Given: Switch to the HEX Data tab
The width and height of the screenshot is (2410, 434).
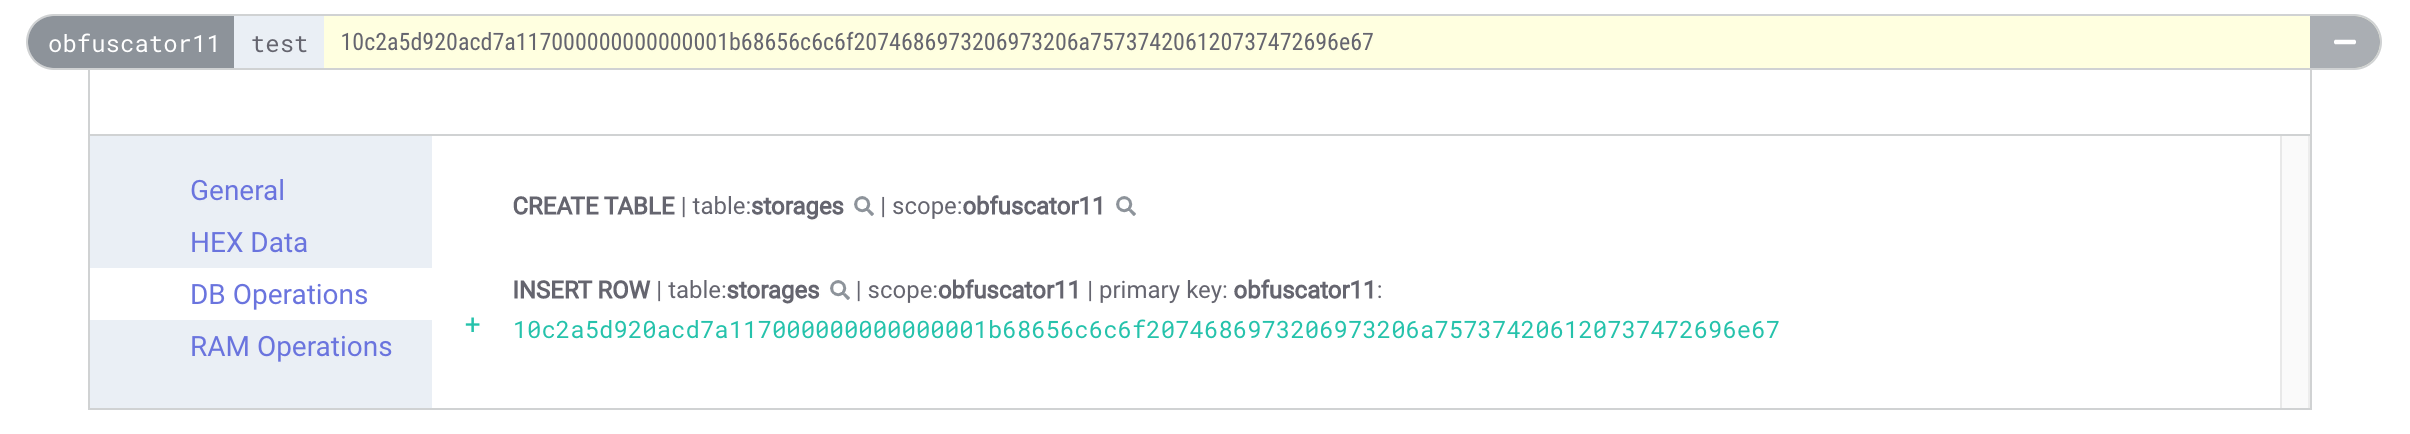Looking at the screenshot, I should tap(249, 242).
